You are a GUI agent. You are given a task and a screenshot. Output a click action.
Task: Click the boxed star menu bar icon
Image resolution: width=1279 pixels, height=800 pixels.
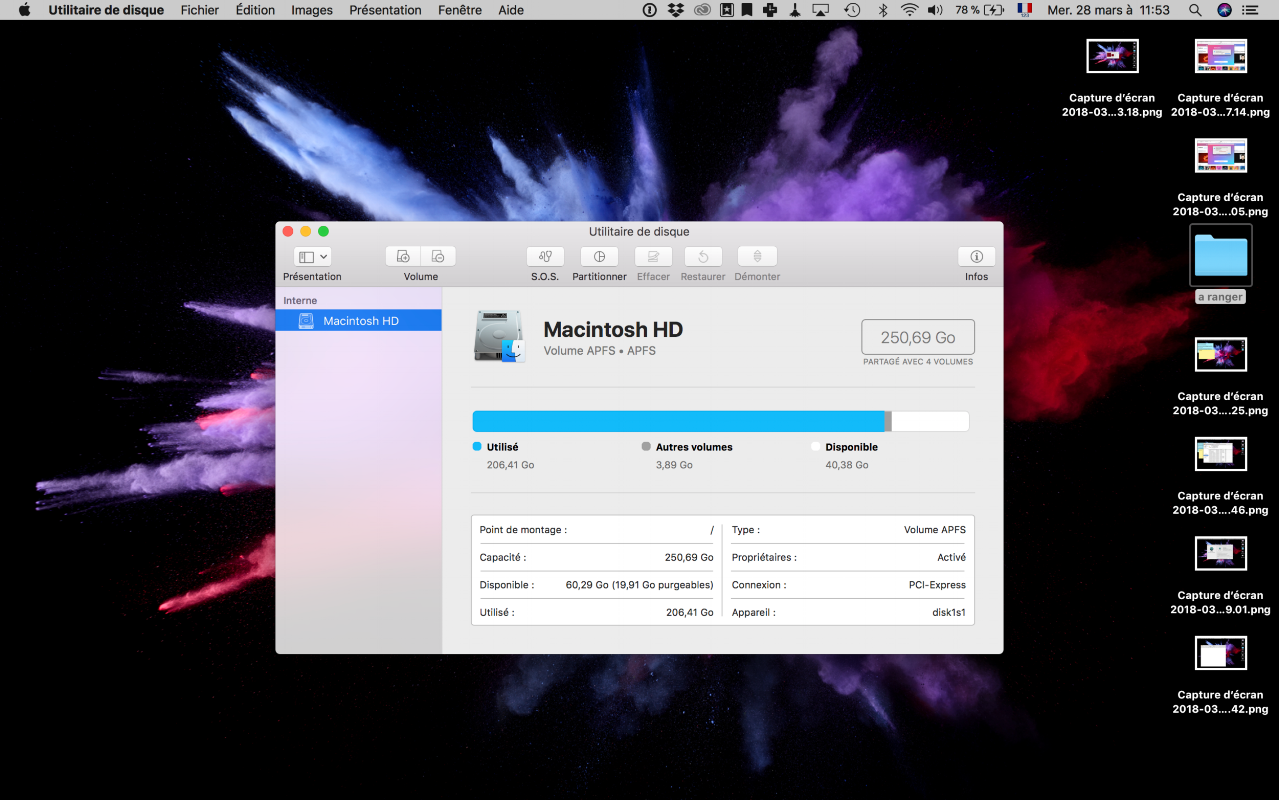[x=728, y=10]
